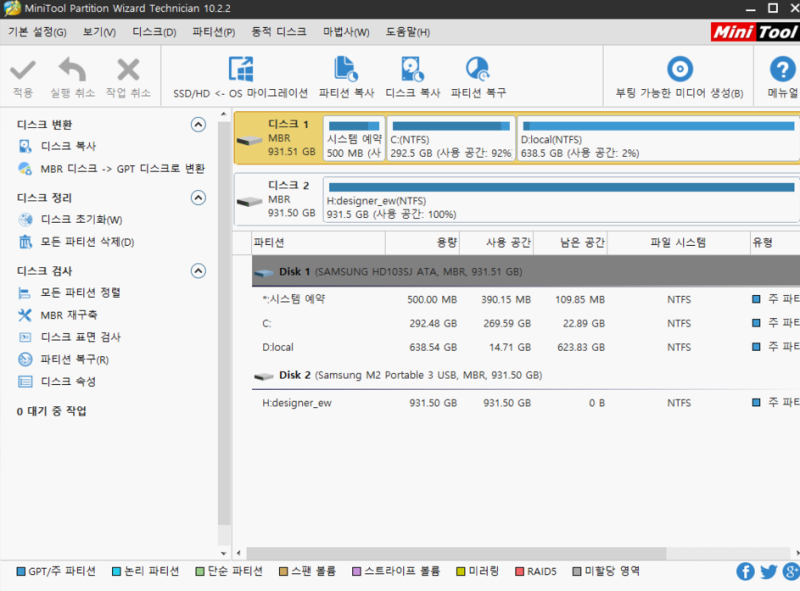Run MBR 재구축 from sidebar
800x591 pixels.
[69, 315]
